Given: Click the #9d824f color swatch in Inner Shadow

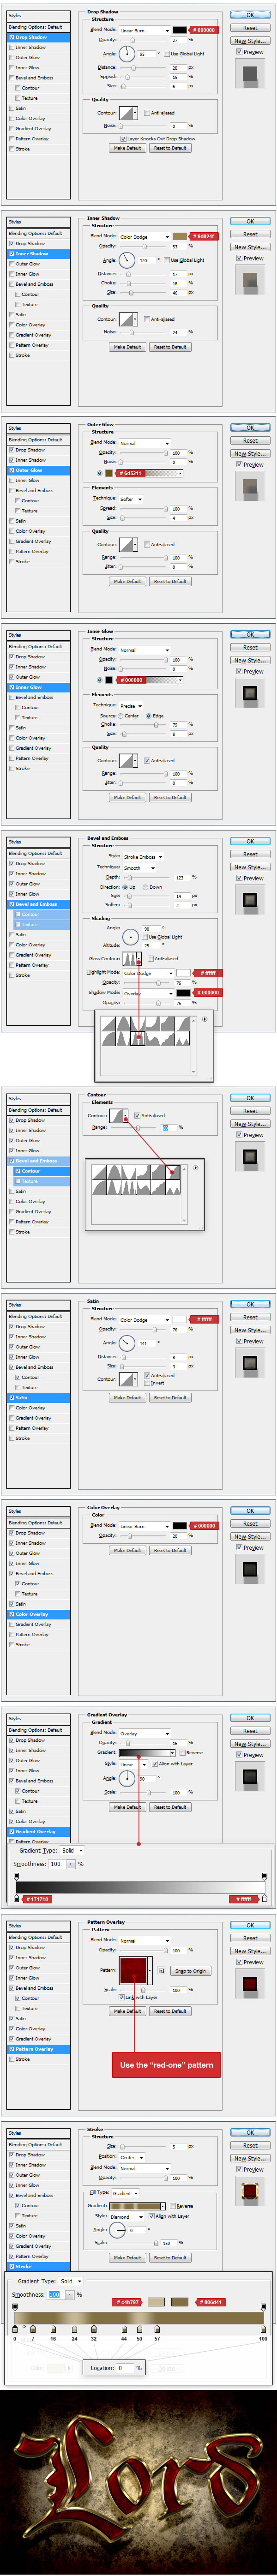Looking at the screenshot, I should click(x=179, y=237).
